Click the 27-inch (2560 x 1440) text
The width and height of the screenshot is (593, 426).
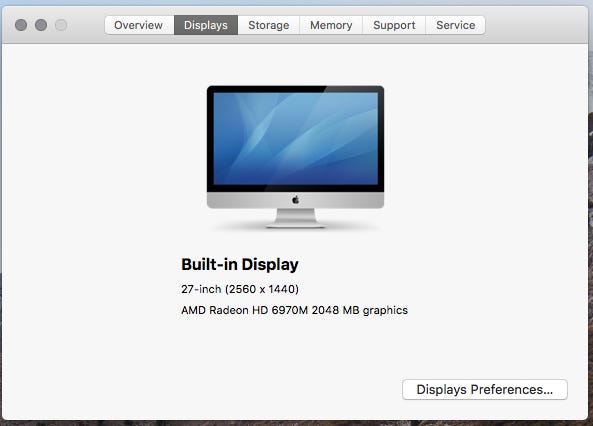[x=240, y=289]
